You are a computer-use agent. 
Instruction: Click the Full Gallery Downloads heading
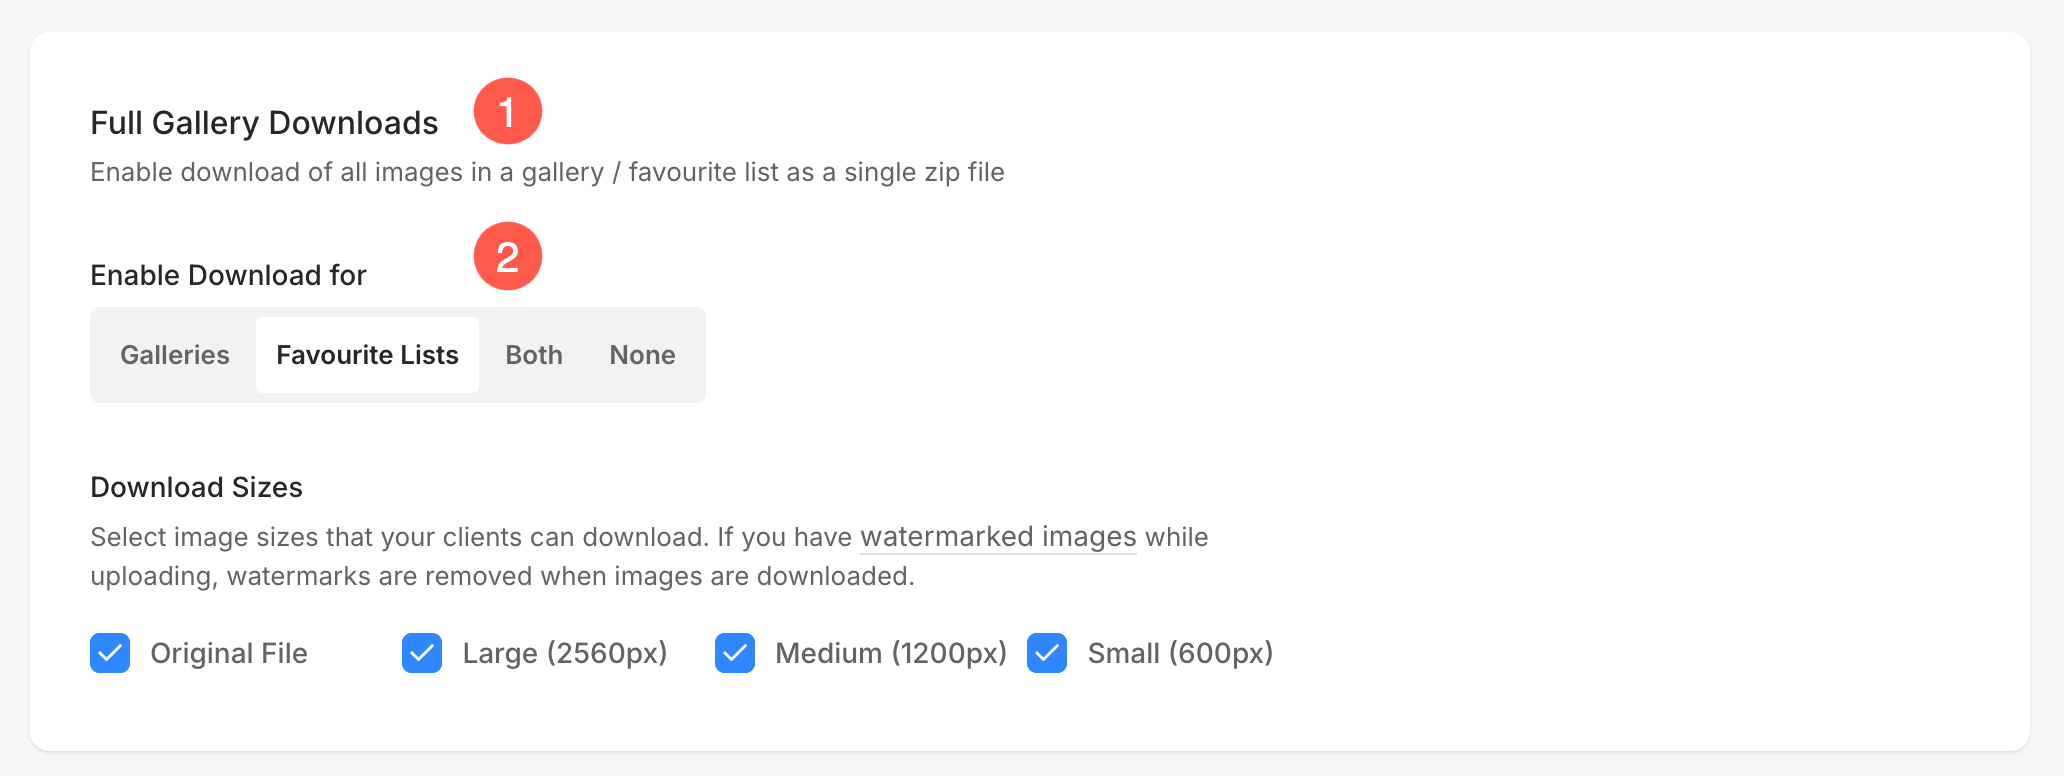[x=264, y=123]
